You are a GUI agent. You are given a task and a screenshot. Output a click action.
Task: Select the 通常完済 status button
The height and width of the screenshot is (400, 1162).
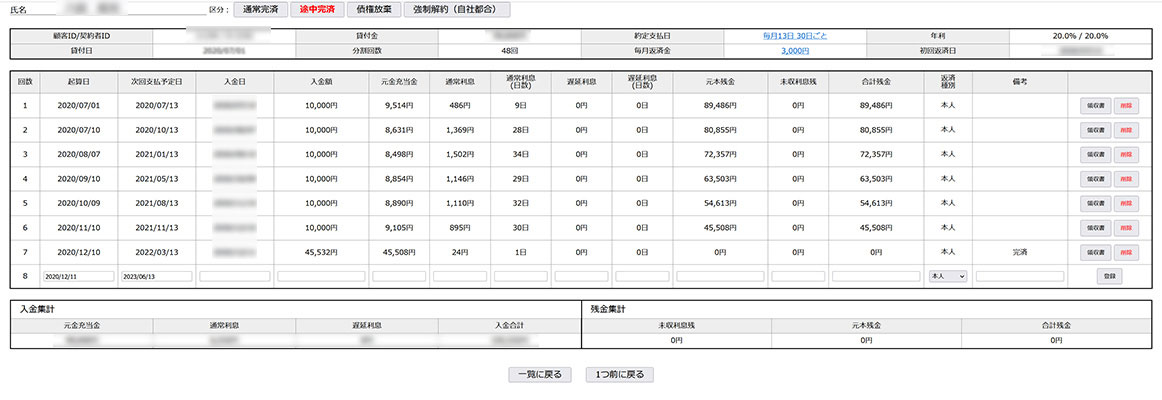tap(261, 9)
